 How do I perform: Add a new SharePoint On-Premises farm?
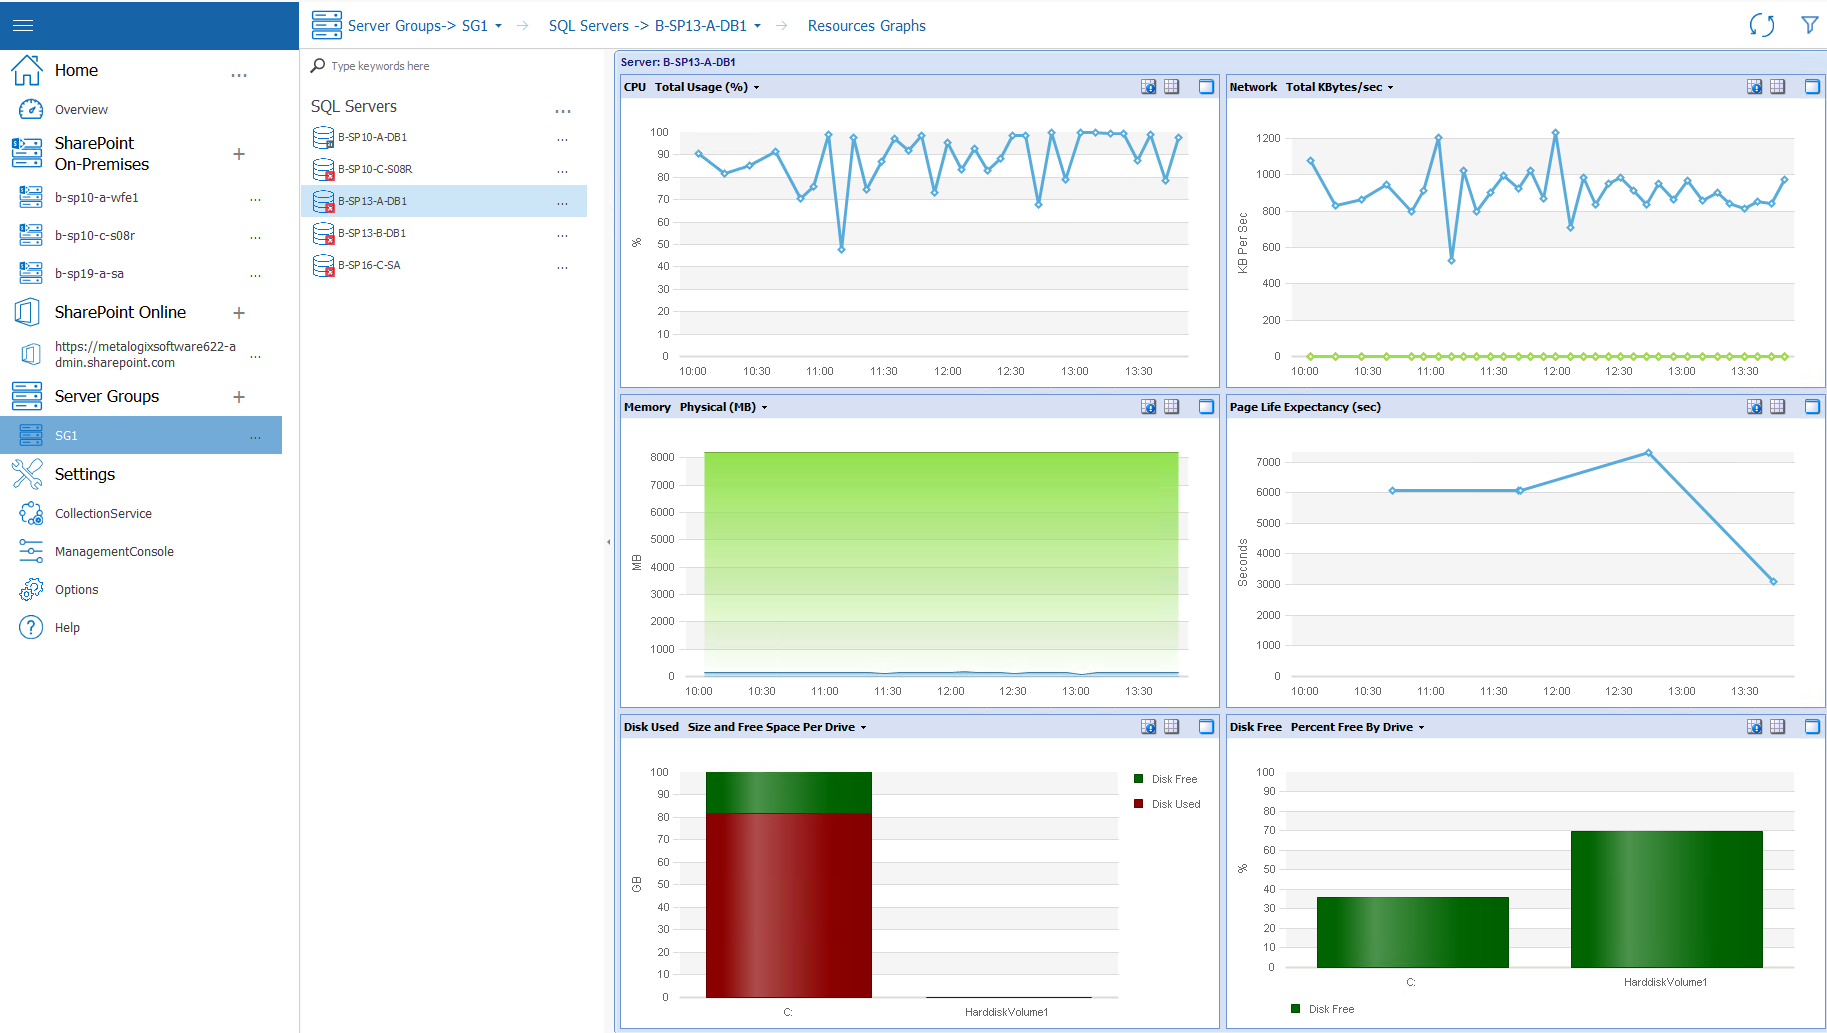pos(239,154)
